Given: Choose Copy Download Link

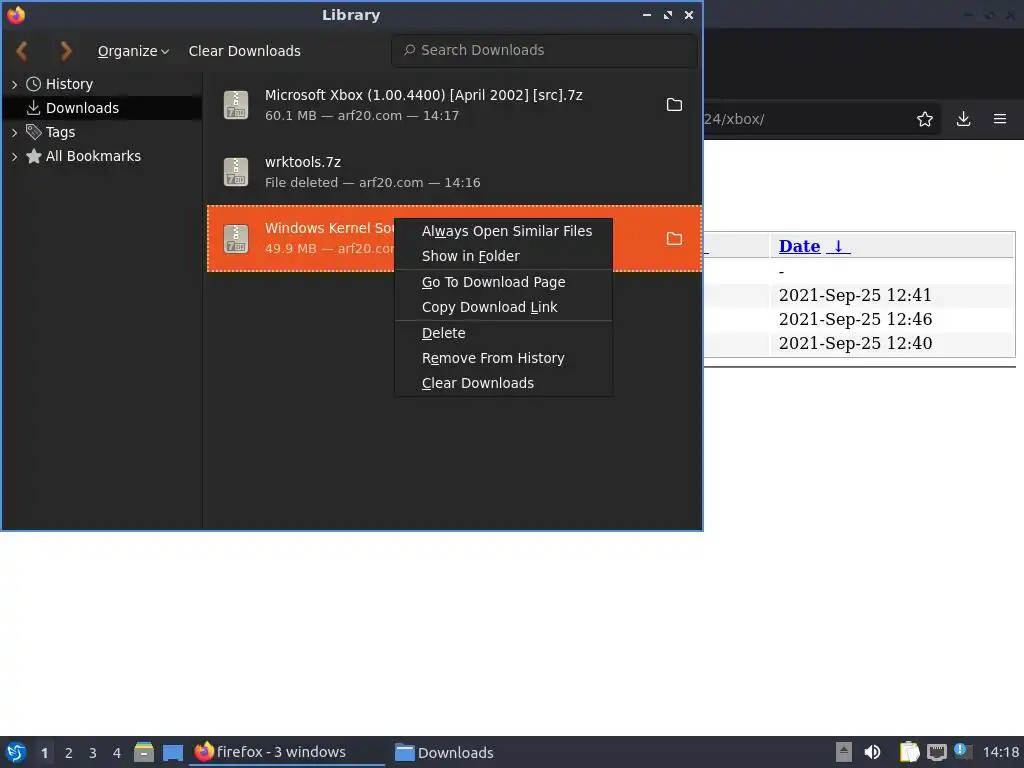Looking at the screenshot, I should pyautogui.click(x=504, y=307).
